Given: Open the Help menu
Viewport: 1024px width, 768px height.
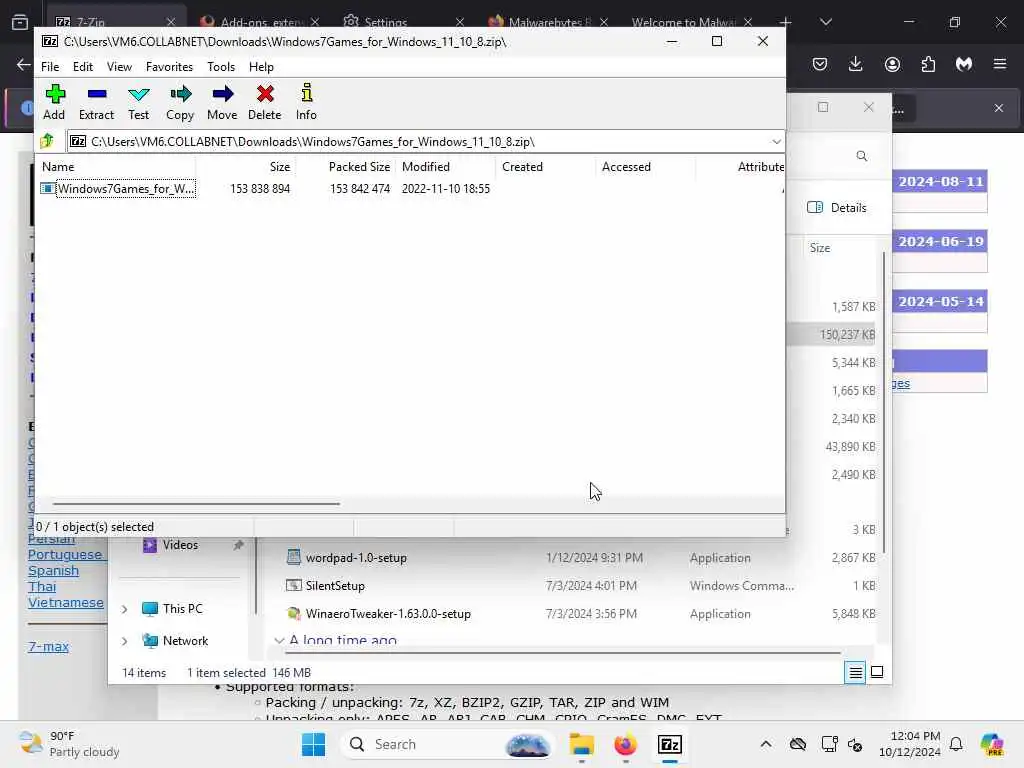Looking at the screenshot, I should pos(261,67).
